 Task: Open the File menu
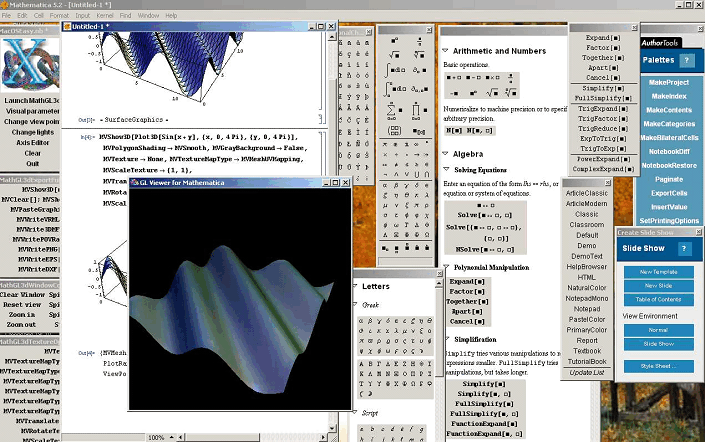tap(6, 15)
